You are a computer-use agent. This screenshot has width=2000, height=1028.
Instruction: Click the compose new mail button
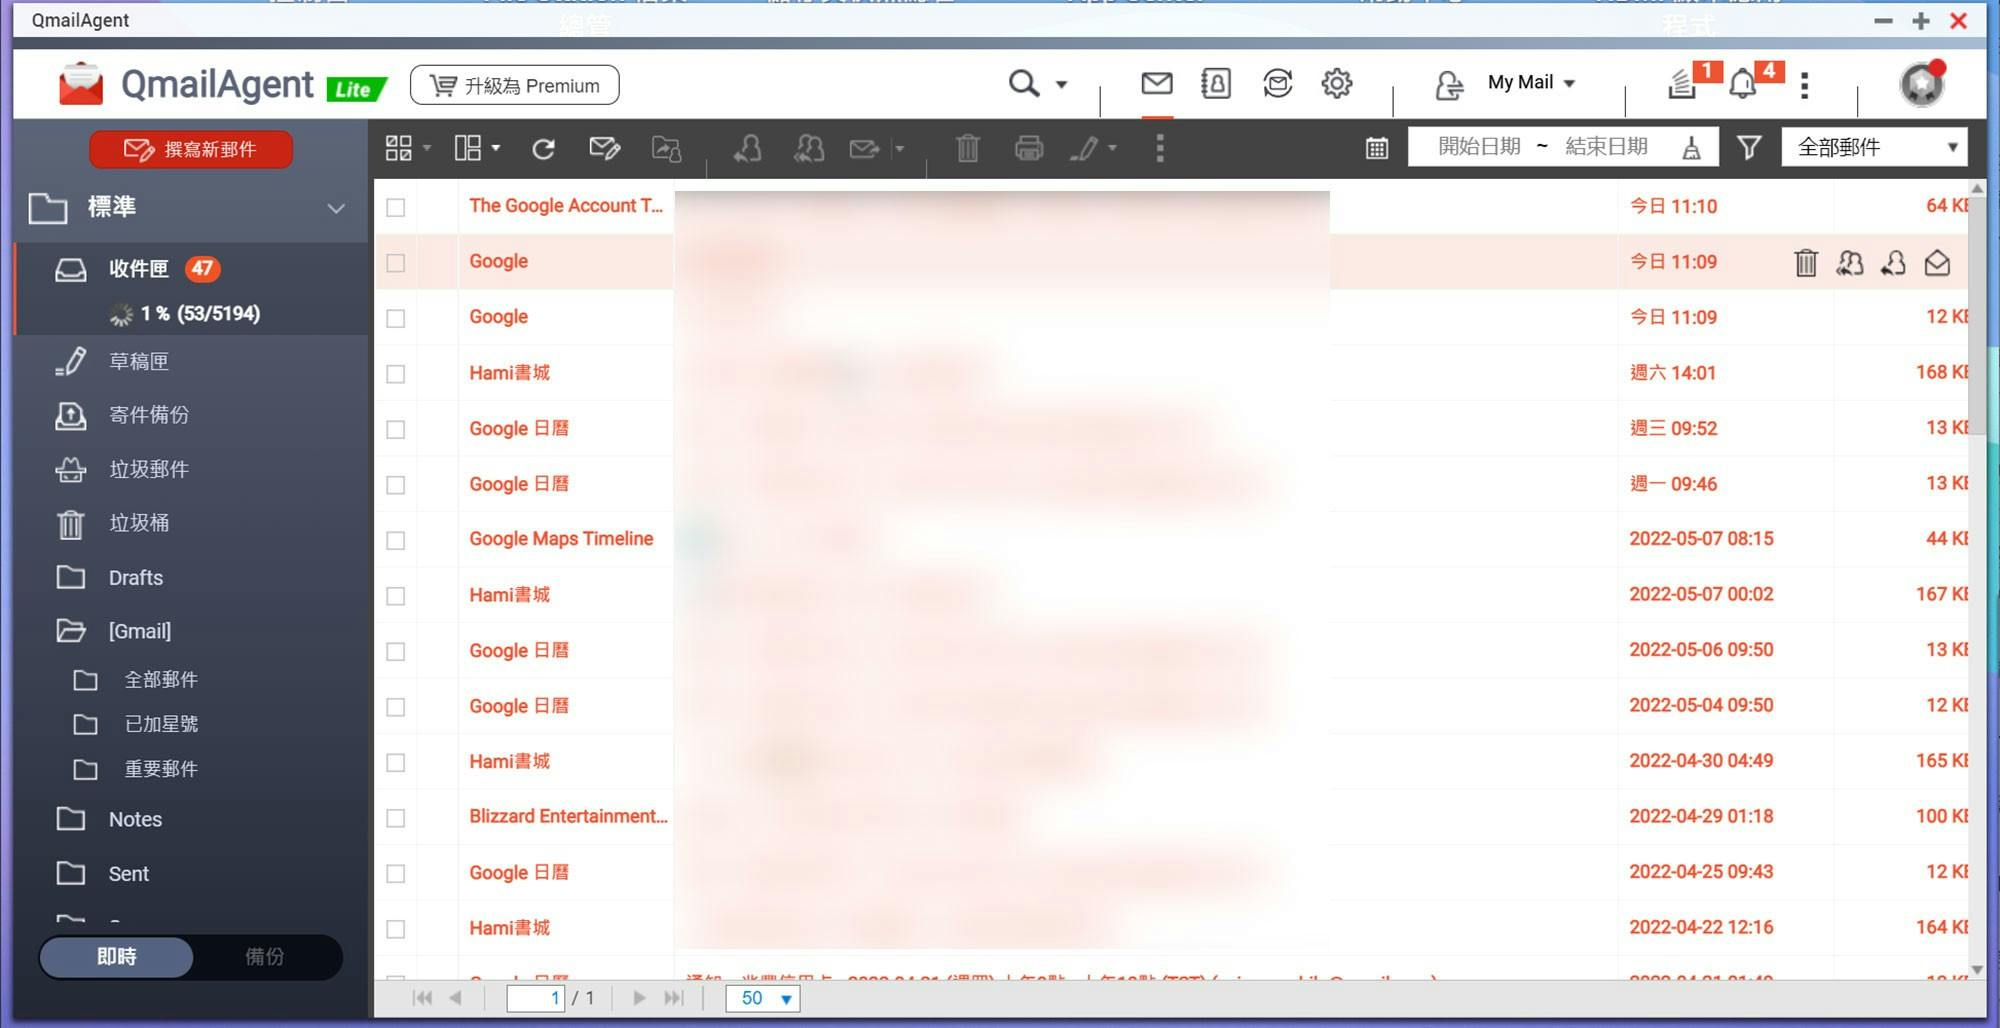tap(191, 149)
